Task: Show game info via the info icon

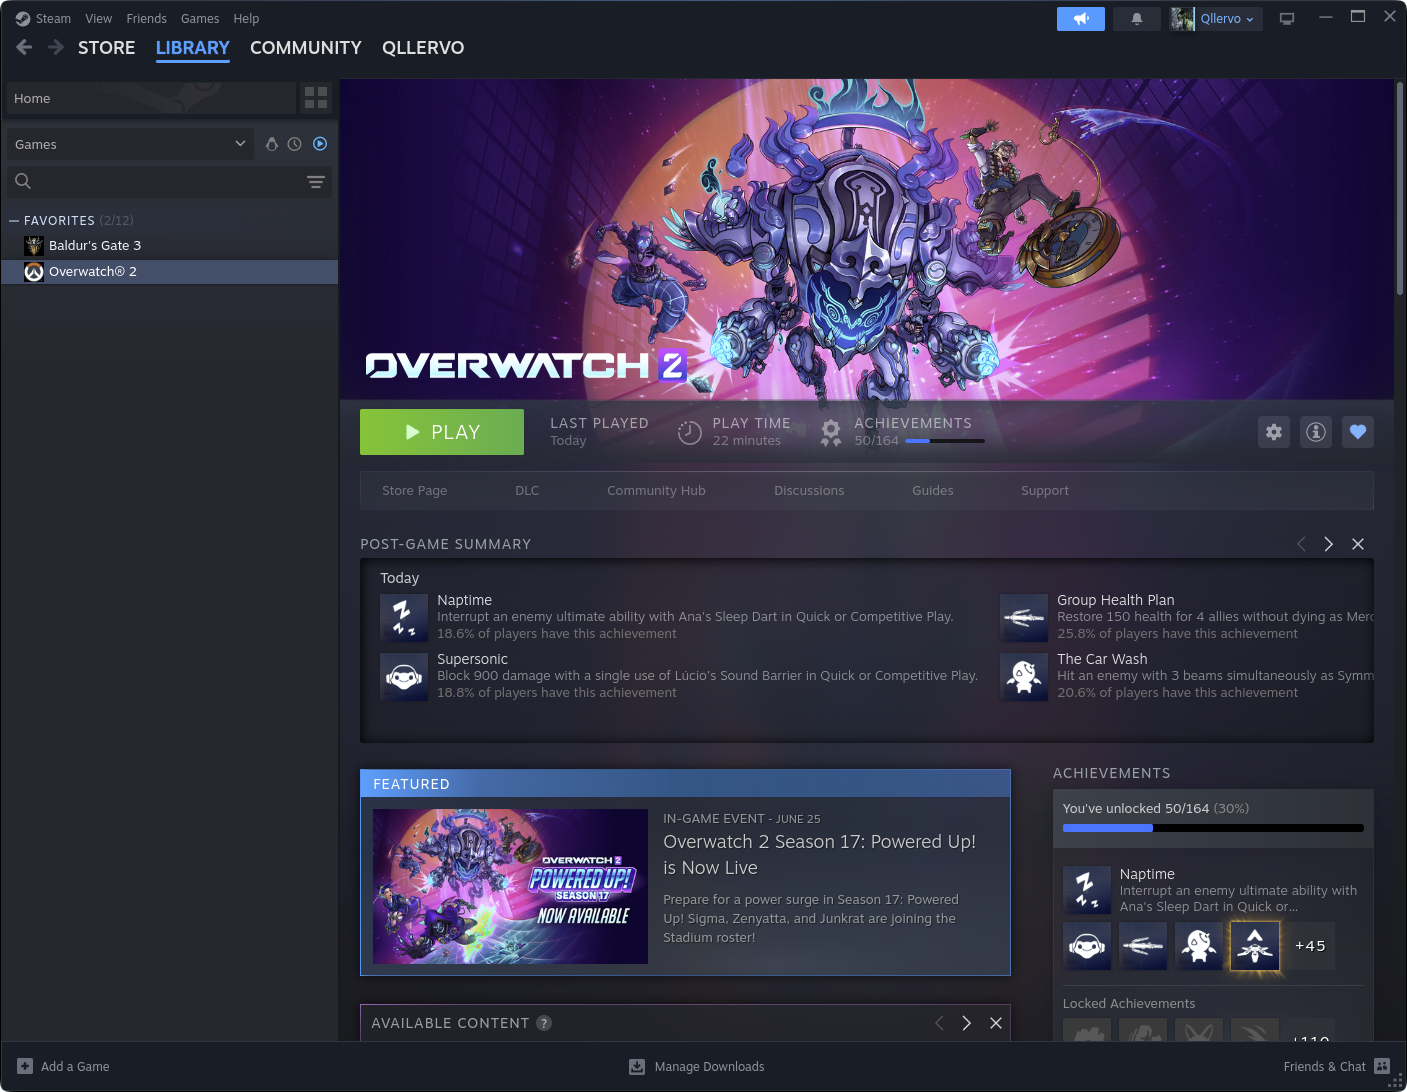Action: point(1315,432)
